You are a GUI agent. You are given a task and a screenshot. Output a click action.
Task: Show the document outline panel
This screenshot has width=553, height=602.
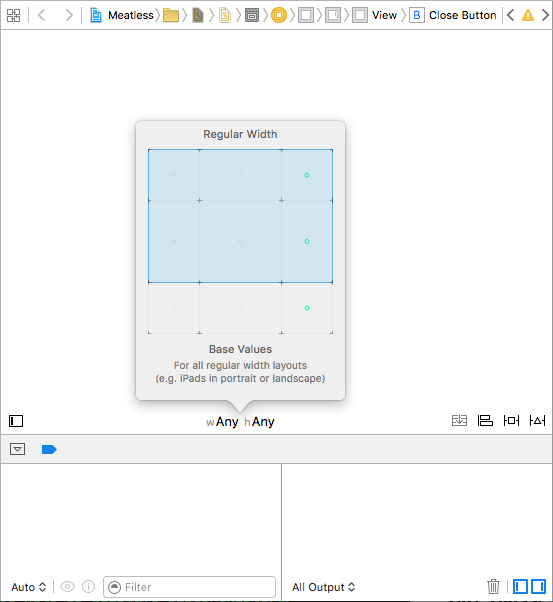pyautogui.click(x=16, y=421)
